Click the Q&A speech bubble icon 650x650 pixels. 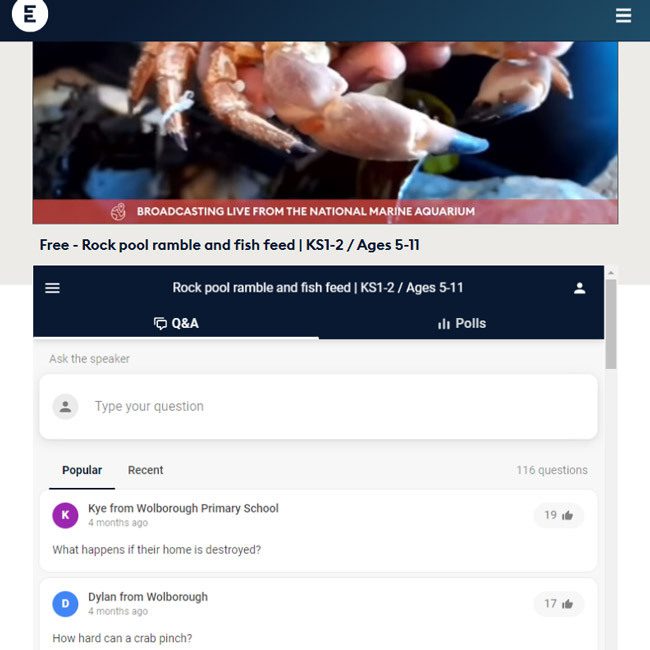click(160, 323)
